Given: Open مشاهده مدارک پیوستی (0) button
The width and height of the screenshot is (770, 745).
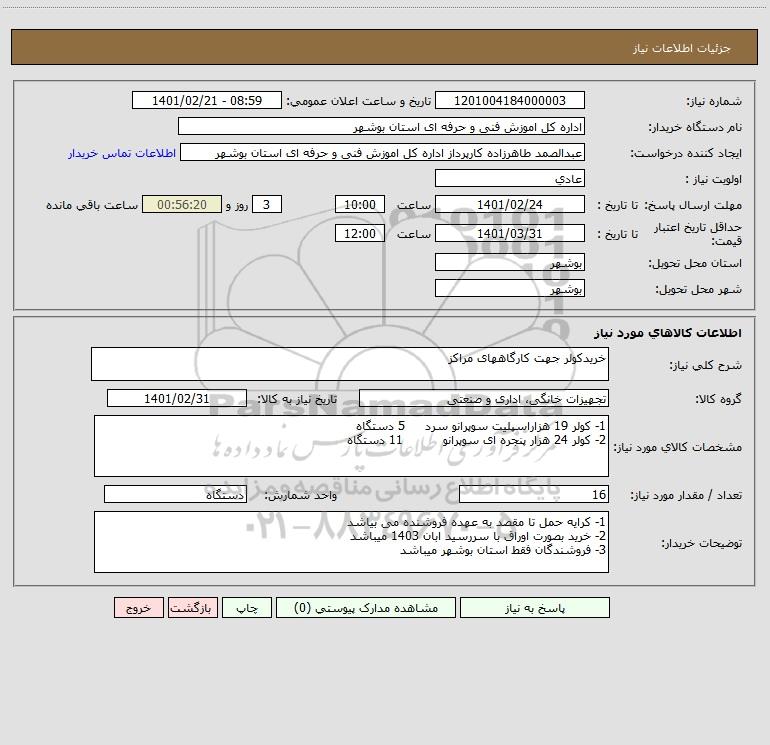Looking at the screenshot, I should tap(366, 608).
